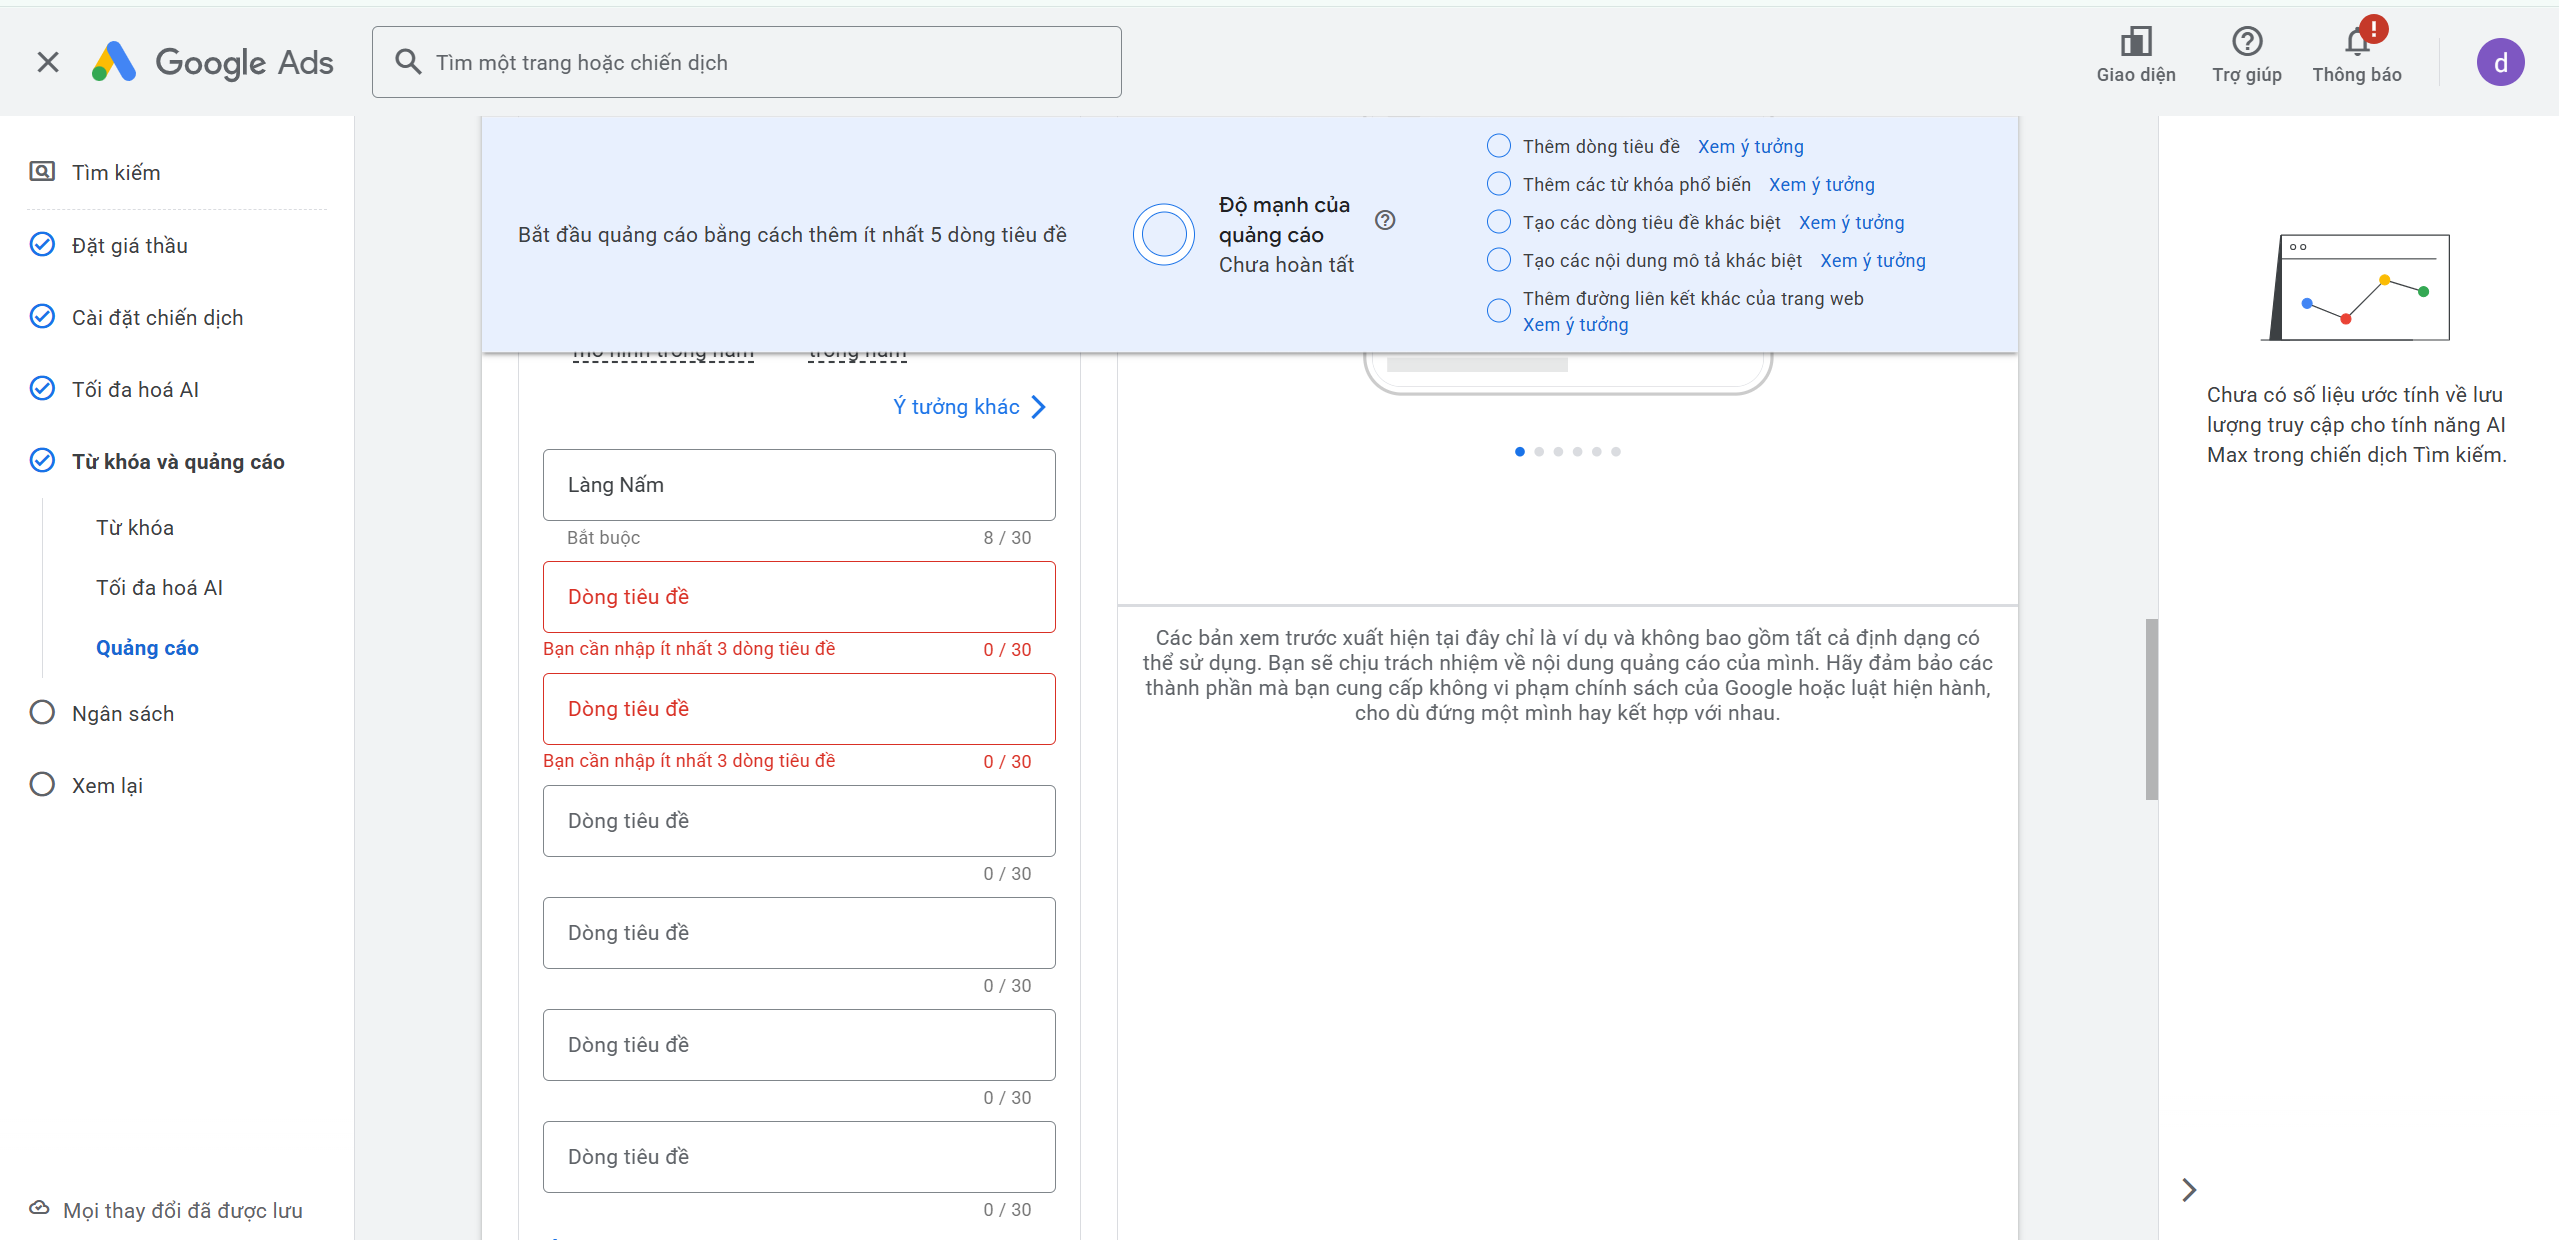Image resolution: width=2559 pixels, height=1240 pixels.
Task: Select the Thêm các từ khóa phổ biến circle
Action: (x=1499, y=184)
